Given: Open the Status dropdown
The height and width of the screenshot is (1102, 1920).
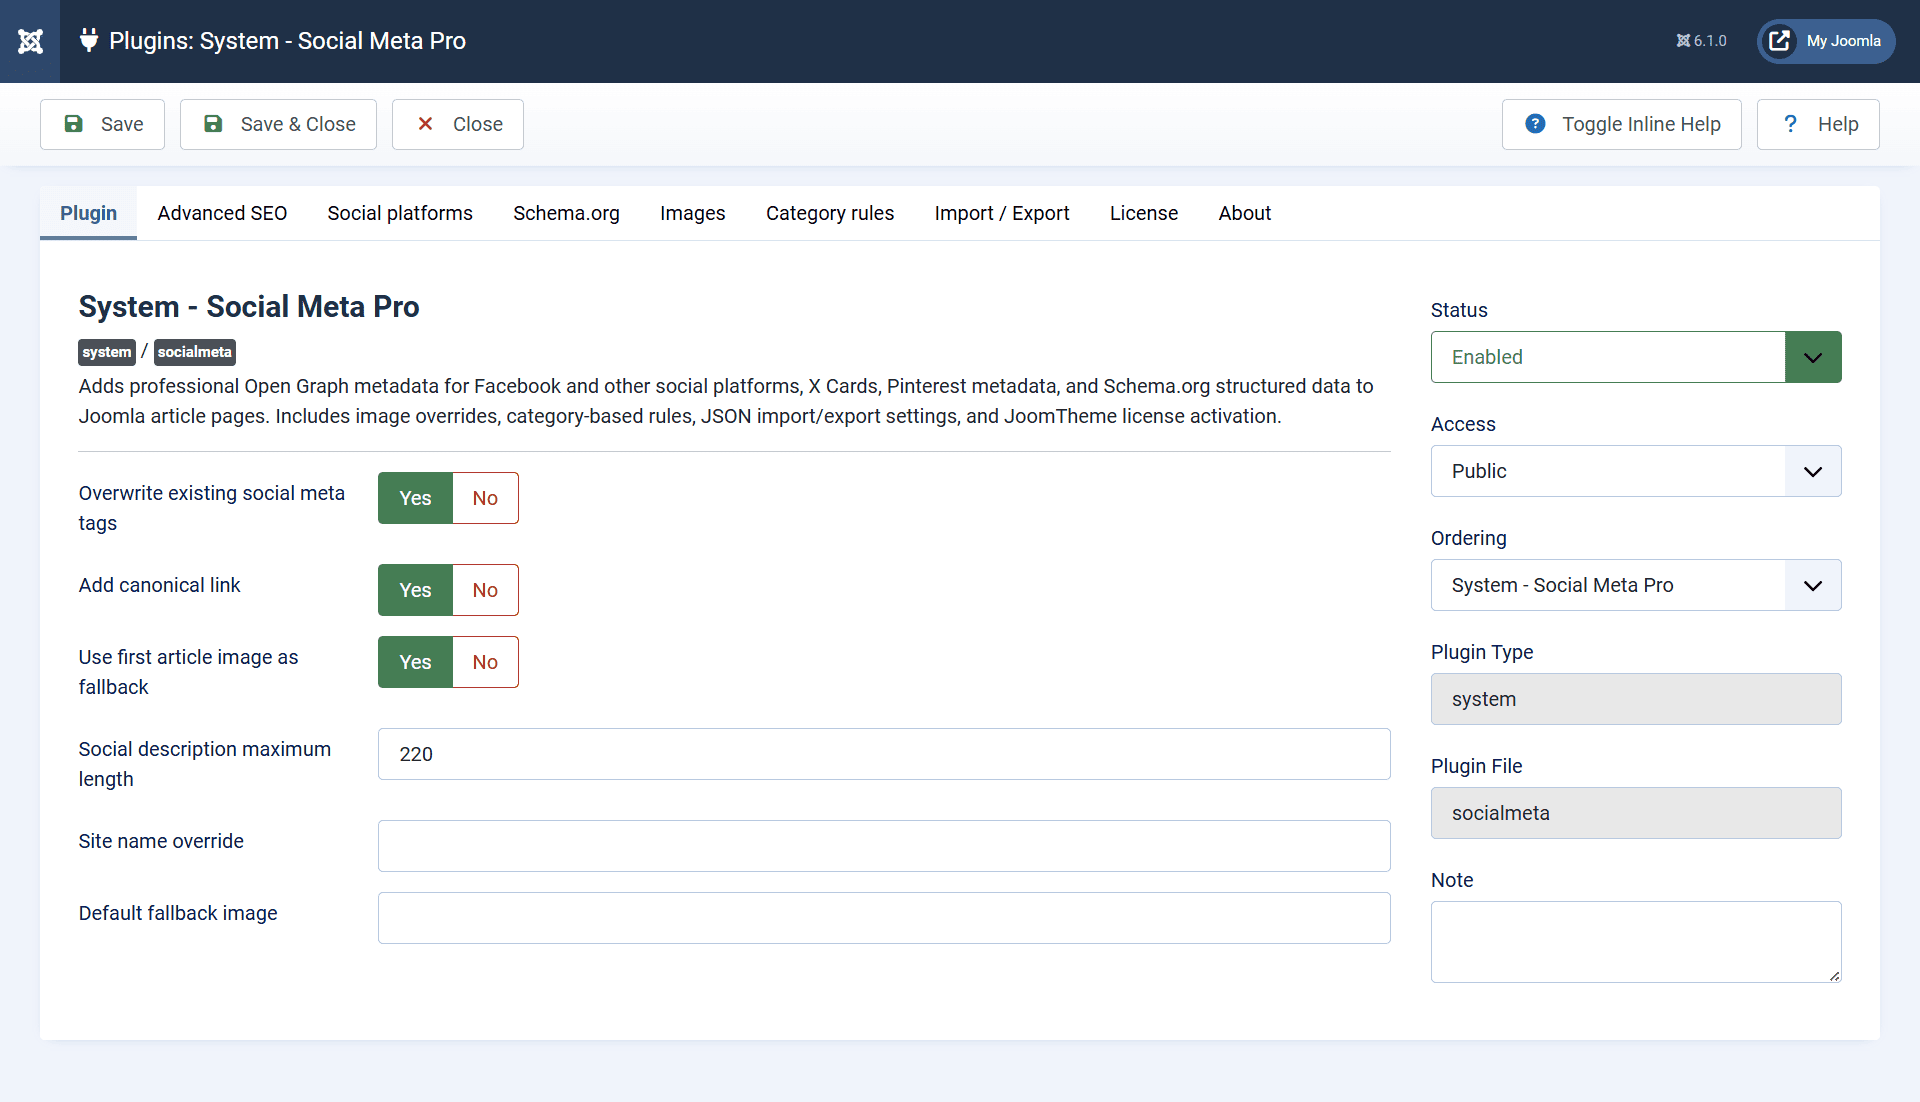Looking at the screenshot, I should pyautogui.click(x=1812, y=357).
